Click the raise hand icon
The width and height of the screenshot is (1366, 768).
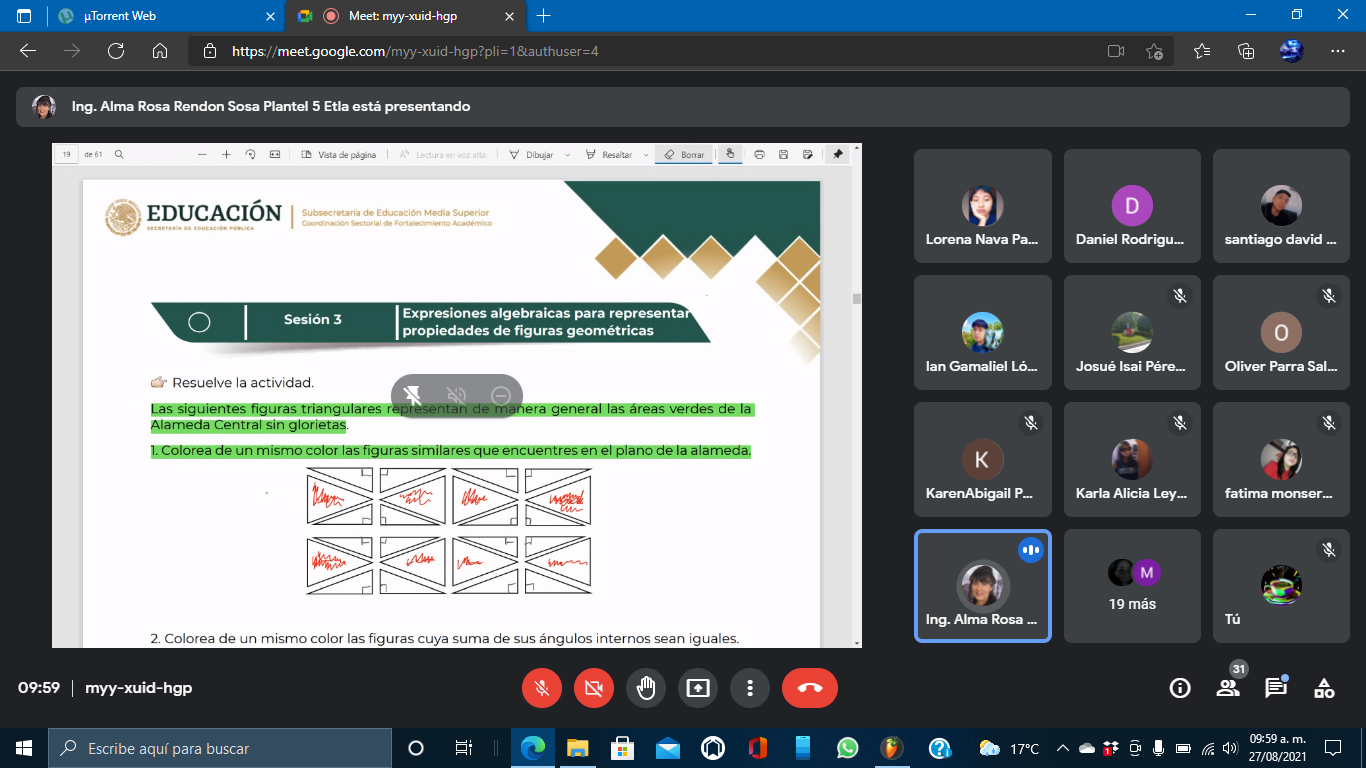click(646, 688)
